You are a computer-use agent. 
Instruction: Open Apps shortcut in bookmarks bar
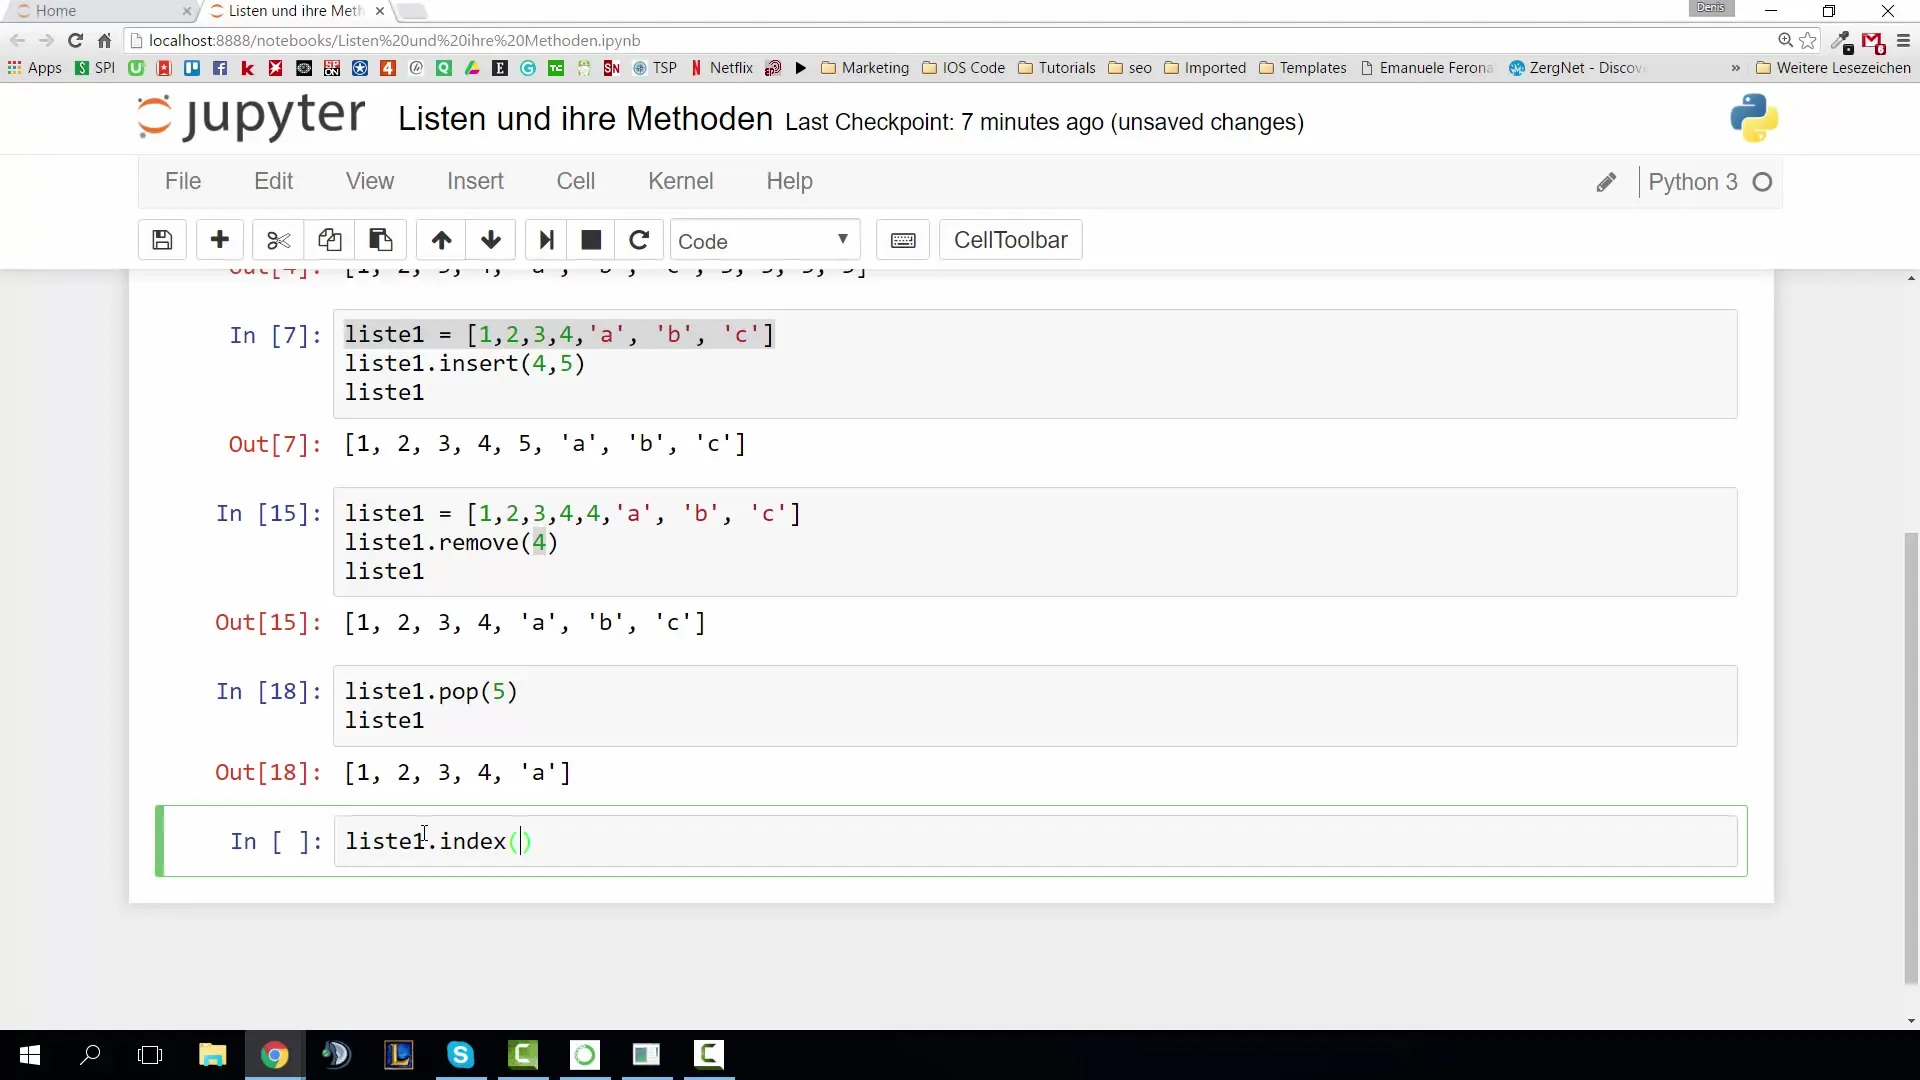coord(34,68)
